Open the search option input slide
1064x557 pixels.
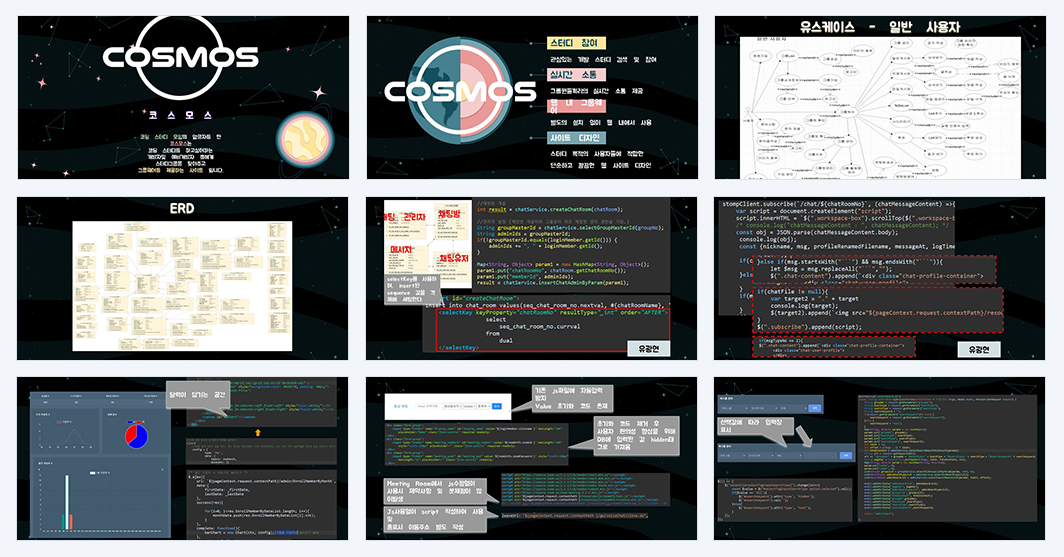(879, 459)
